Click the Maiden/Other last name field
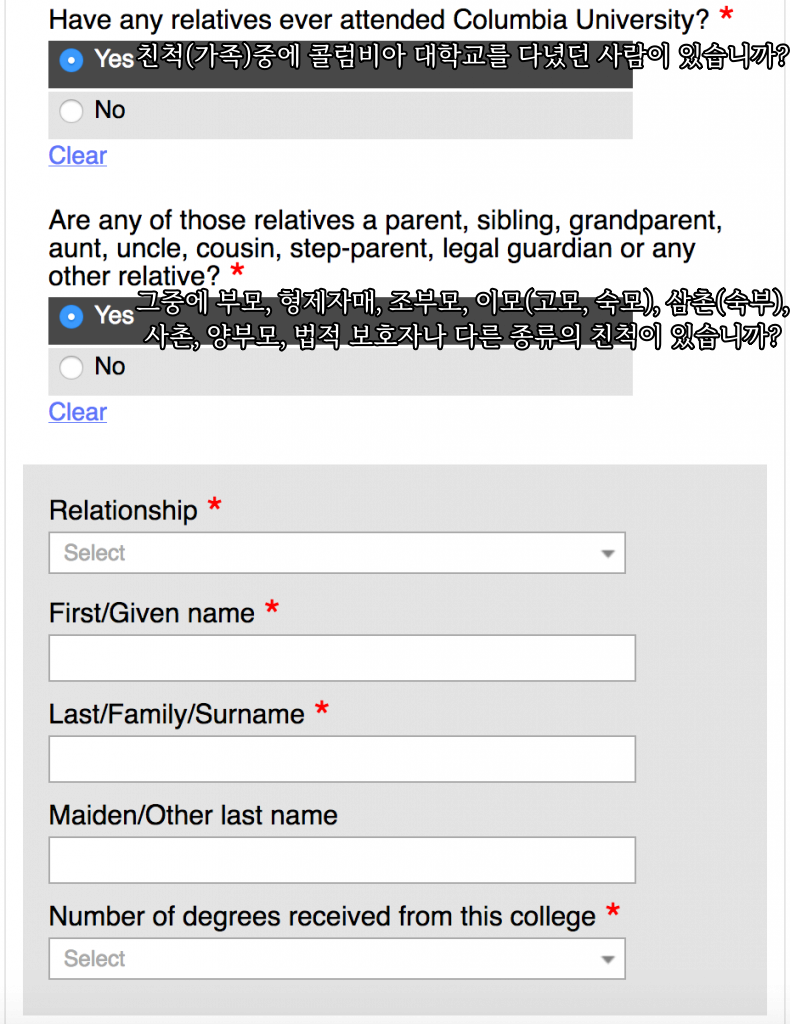 342,860
